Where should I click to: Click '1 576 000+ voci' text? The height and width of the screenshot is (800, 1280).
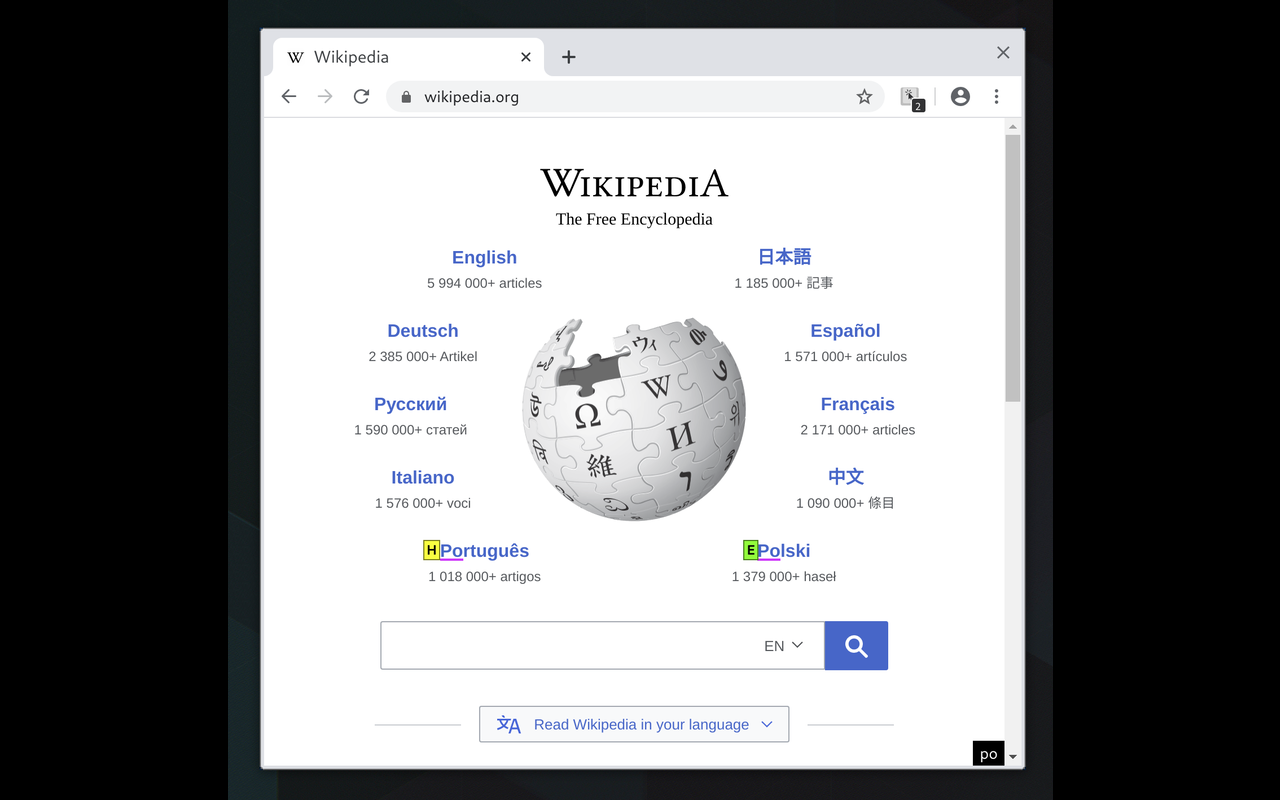click(423, 503)
